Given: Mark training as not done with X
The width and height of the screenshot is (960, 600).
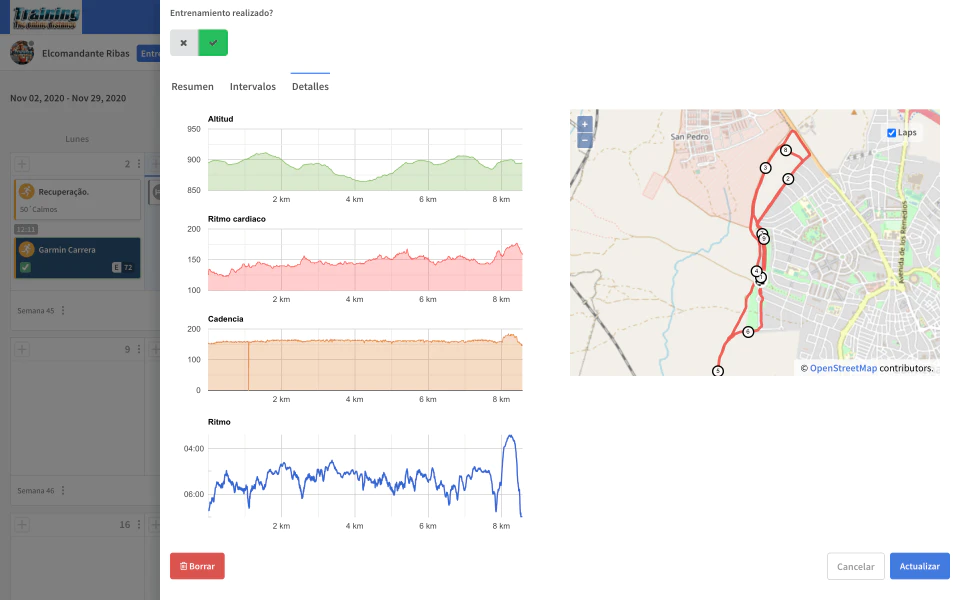Looking at the screenshot, I should click(x=184, y=43).
